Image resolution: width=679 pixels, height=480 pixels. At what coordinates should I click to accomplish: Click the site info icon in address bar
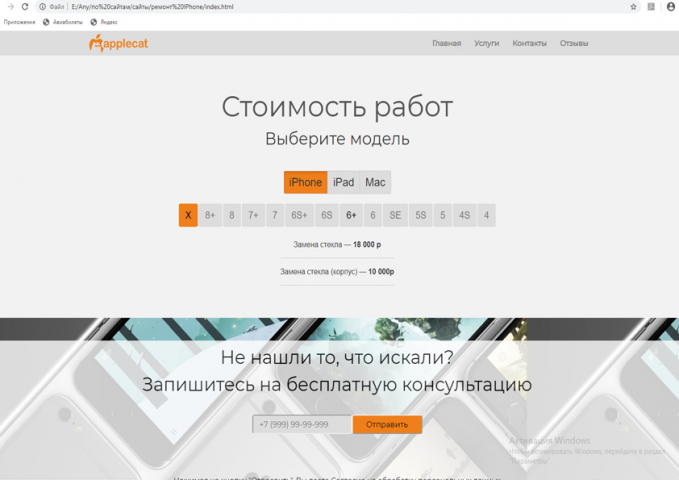tap(42, 6)
